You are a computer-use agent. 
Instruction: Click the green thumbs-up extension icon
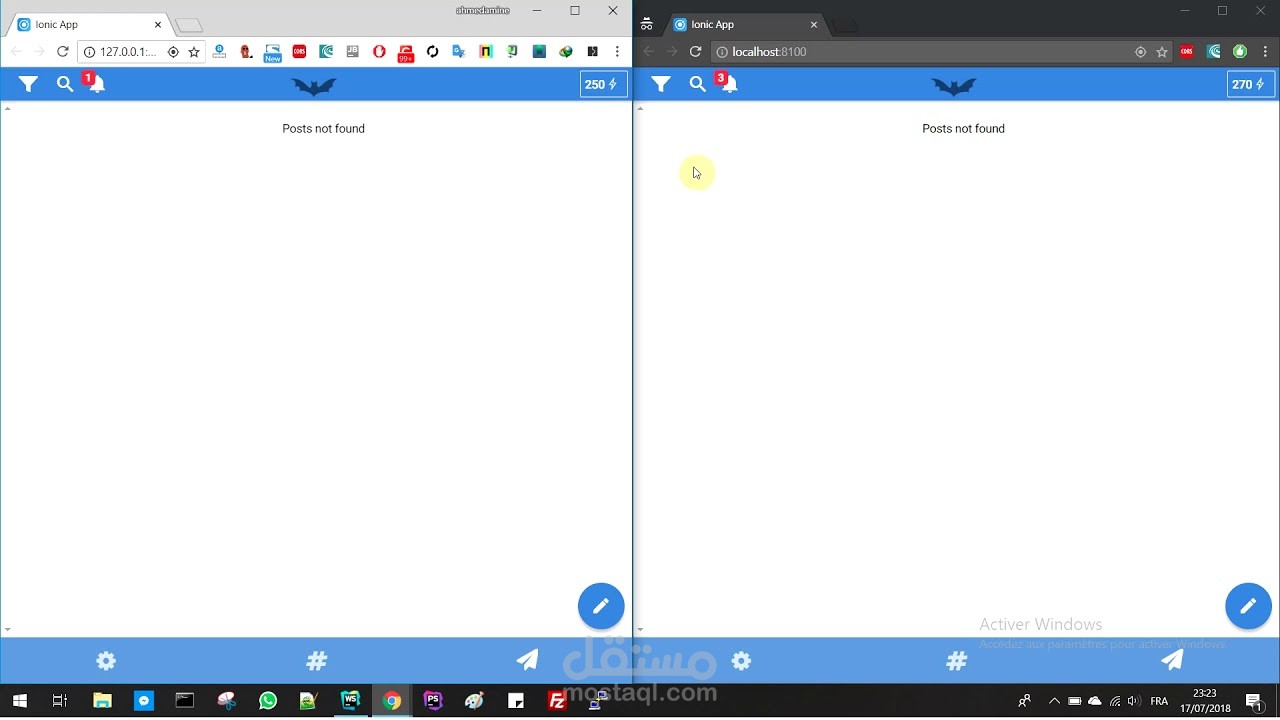pos(1240,52)
